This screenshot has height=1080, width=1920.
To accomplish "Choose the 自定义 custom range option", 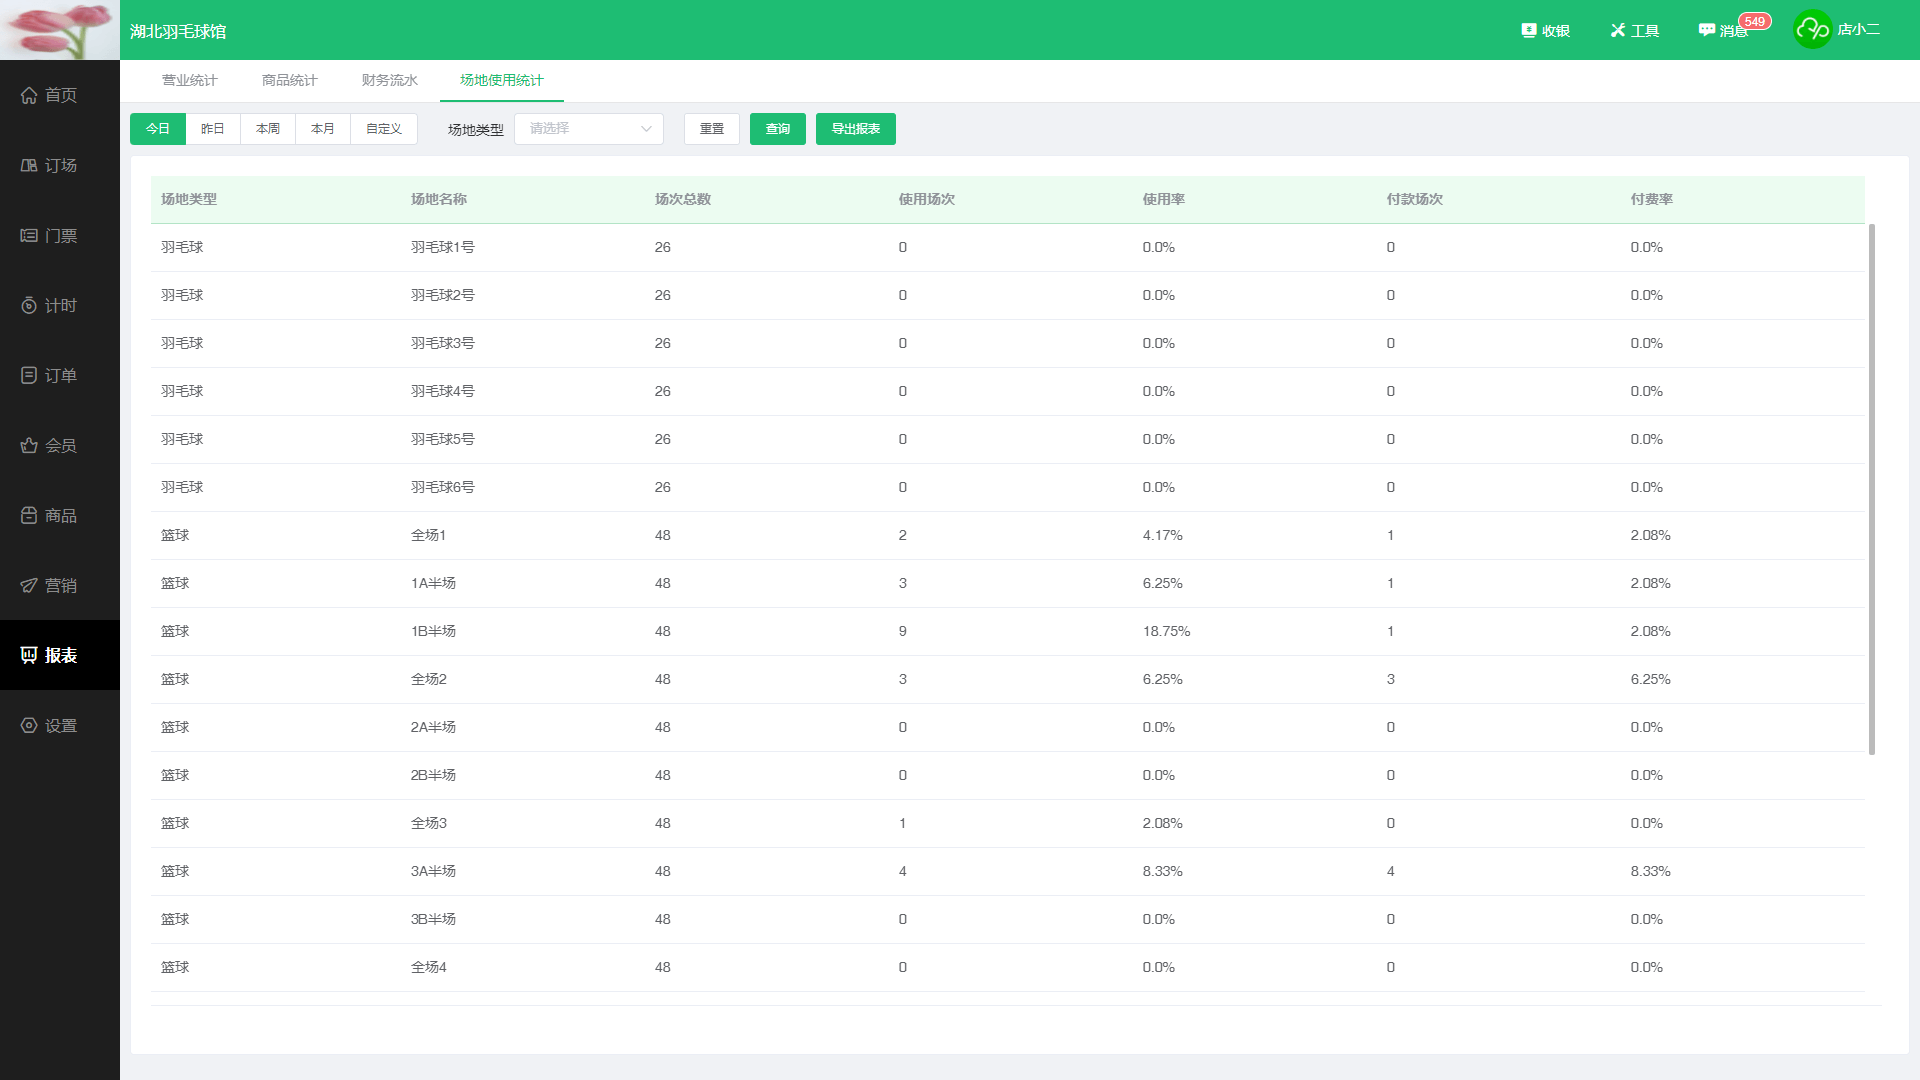I will point(383,129).
